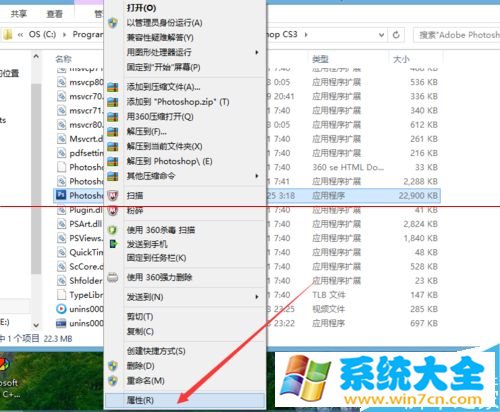Click shield icon beside 重命名(M)

113,381
